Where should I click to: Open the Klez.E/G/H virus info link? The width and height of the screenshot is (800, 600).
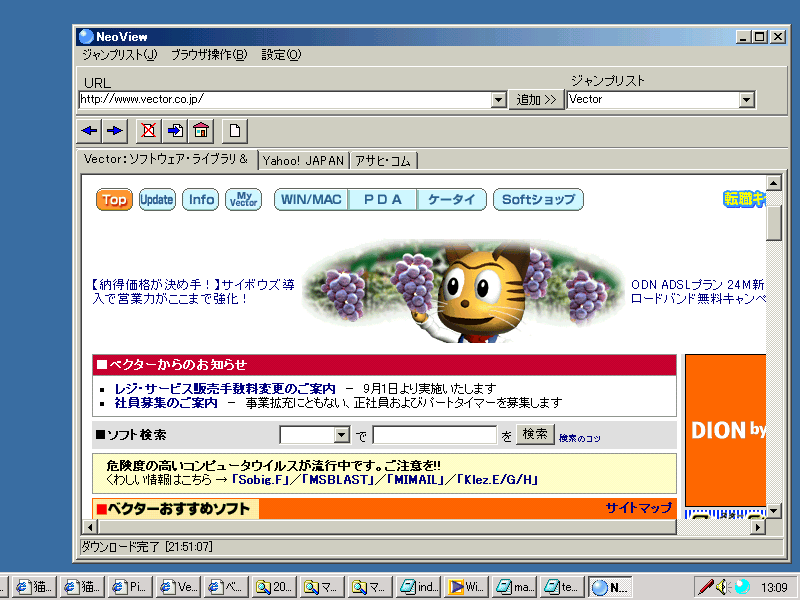497,480
